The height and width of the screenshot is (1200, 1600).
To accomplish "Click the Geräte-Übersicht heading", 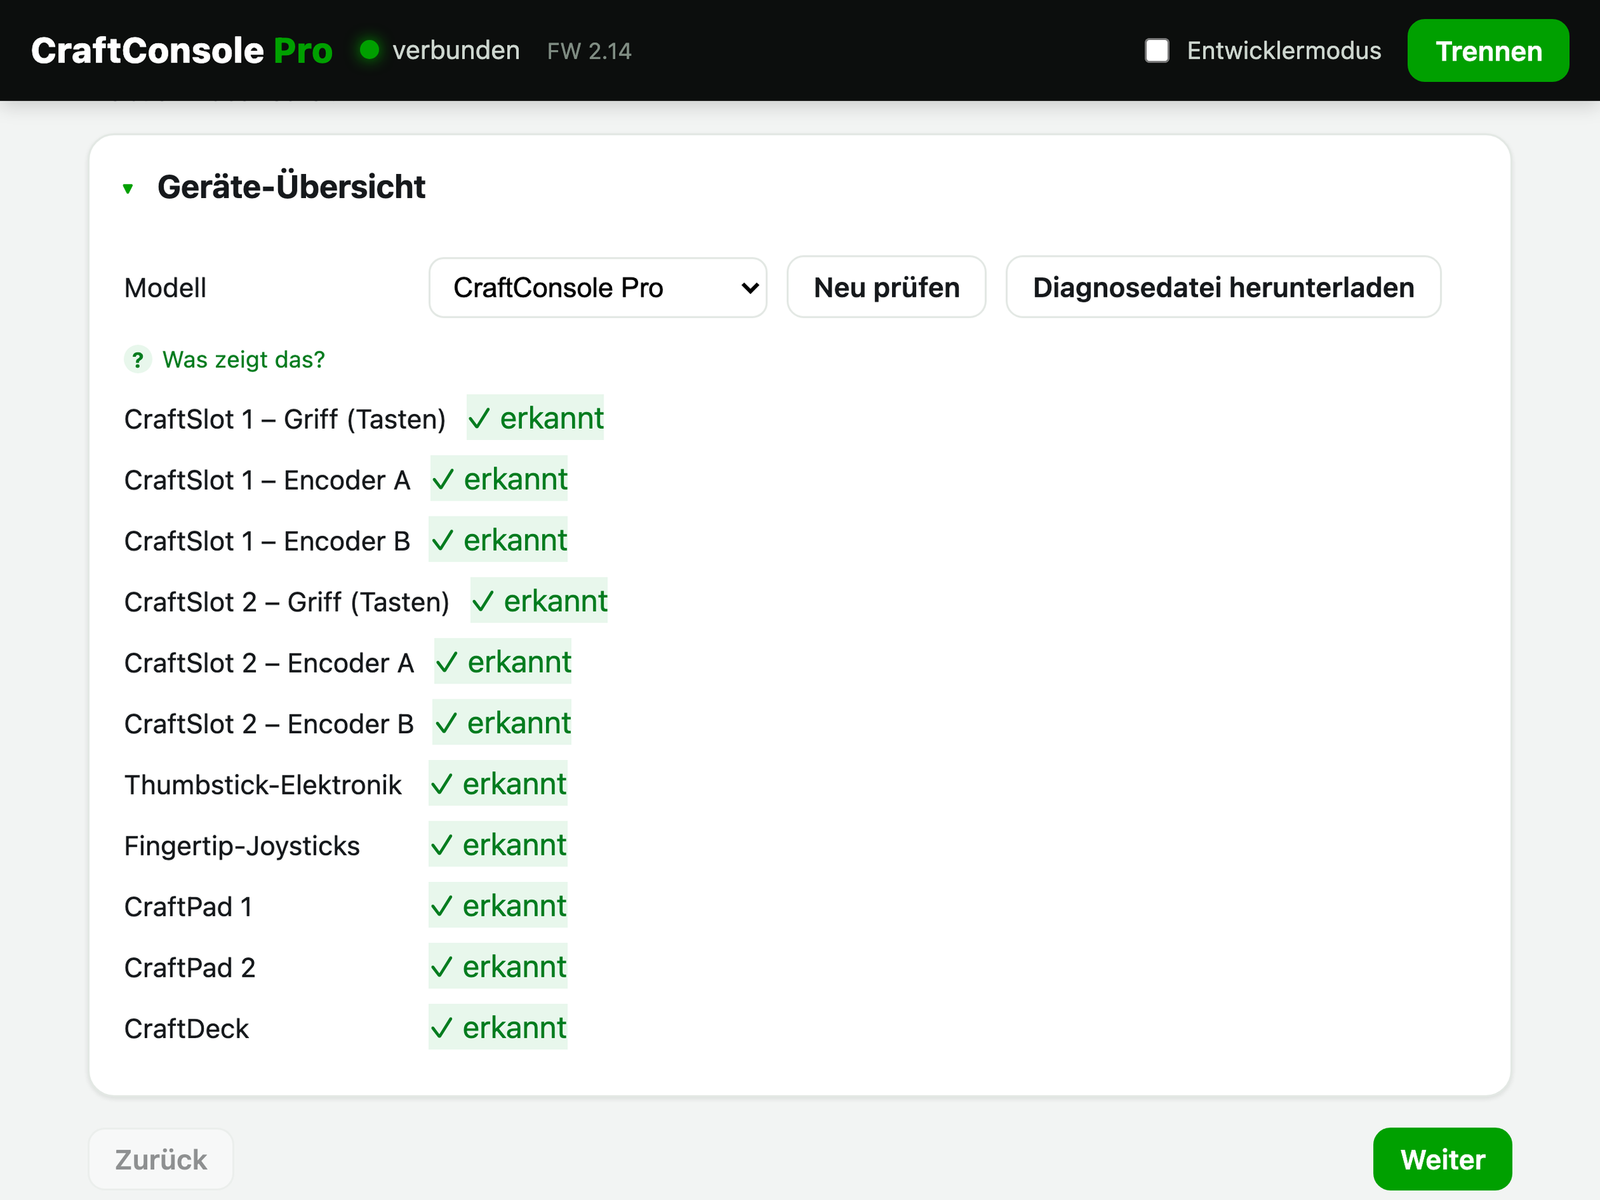I will (292, 187).
